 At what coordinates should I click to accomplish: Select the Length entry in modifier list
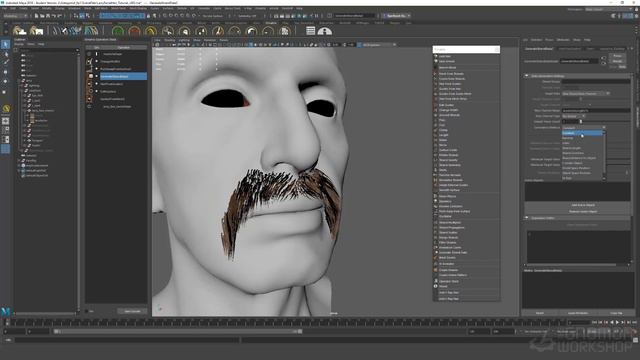443,135
